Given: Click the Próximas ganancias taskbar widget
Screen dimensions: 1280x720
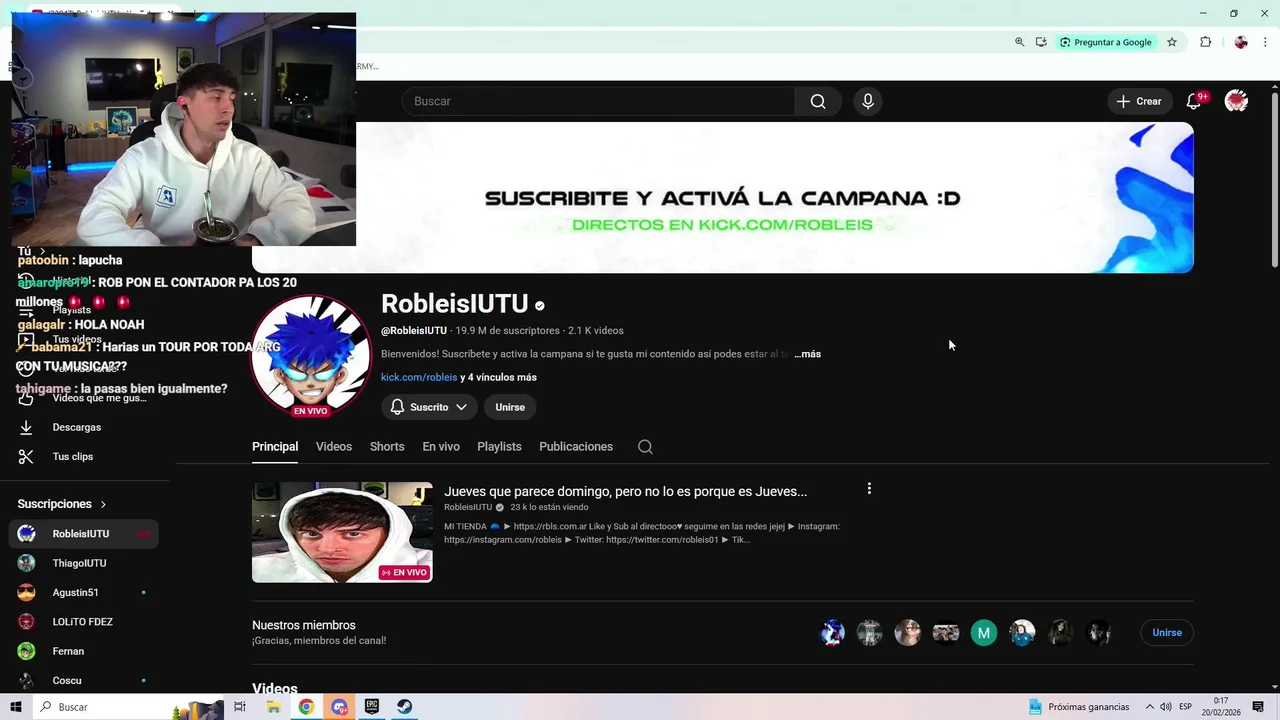Looking at the screenshot, I should (1080, 707).
